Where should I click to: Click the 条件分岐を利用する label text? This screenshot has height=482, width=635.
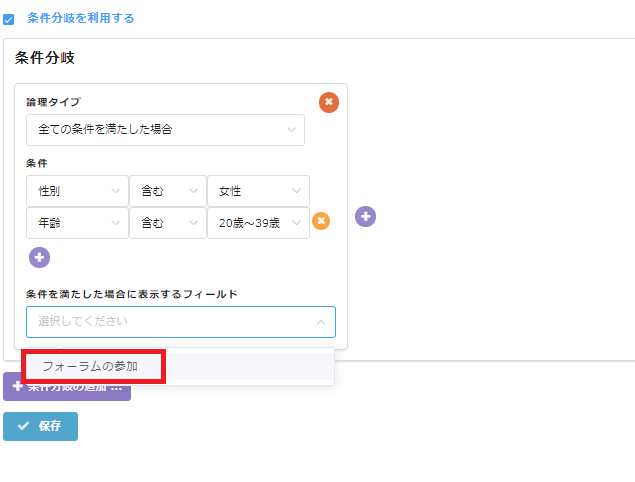pyautogui.click(x=80, y=18)
